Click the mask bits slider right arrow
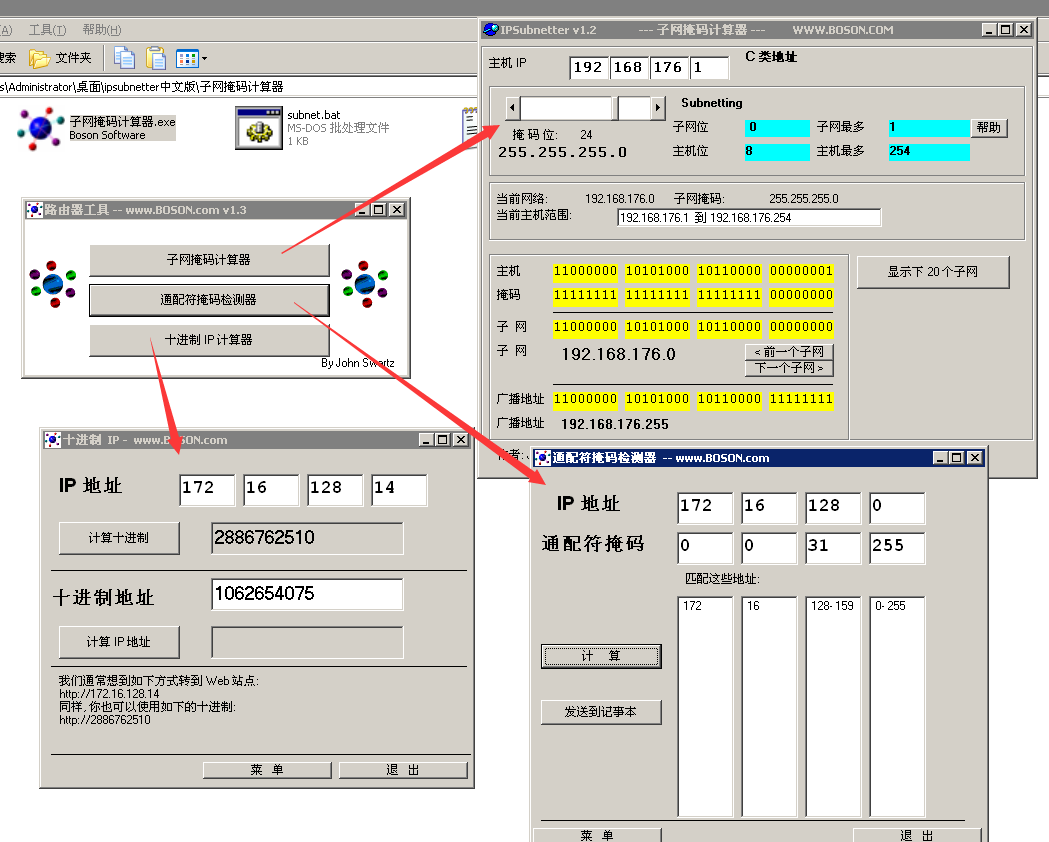This screenshot has width=1049, height=842. click(x=657, y=108)
